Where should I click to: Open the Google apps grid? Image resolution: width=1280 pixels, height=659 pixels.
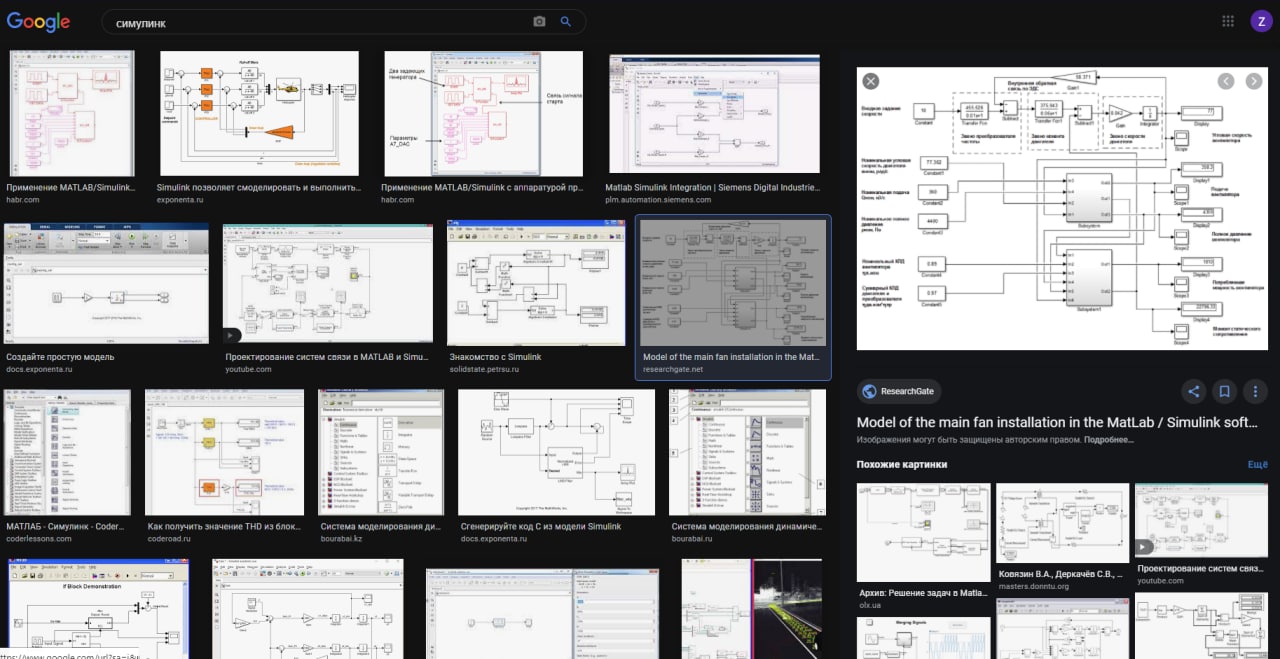click(1228, 21)
